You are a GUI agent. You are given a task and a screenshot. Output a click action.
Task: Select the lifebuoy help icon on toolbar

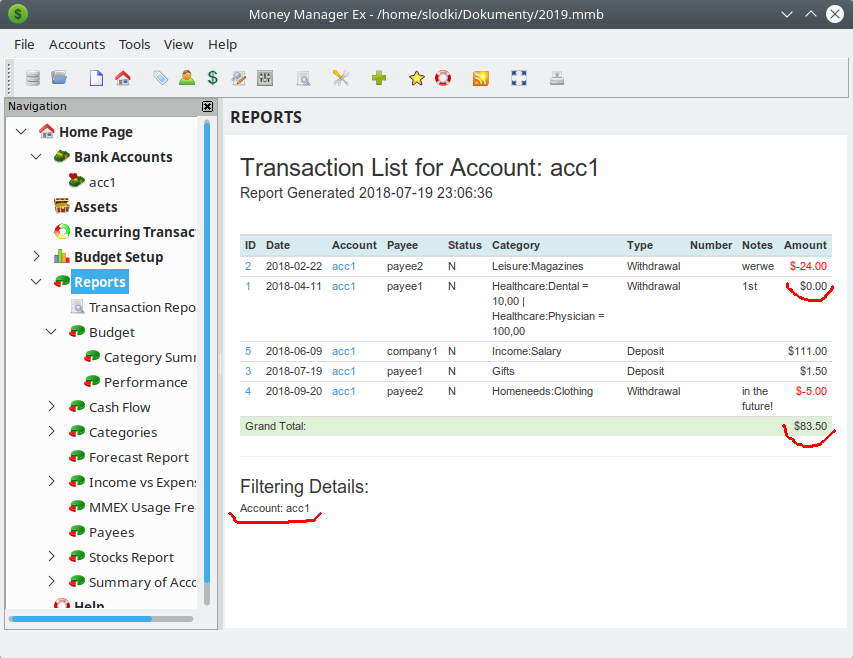click(x=442, y=78)
